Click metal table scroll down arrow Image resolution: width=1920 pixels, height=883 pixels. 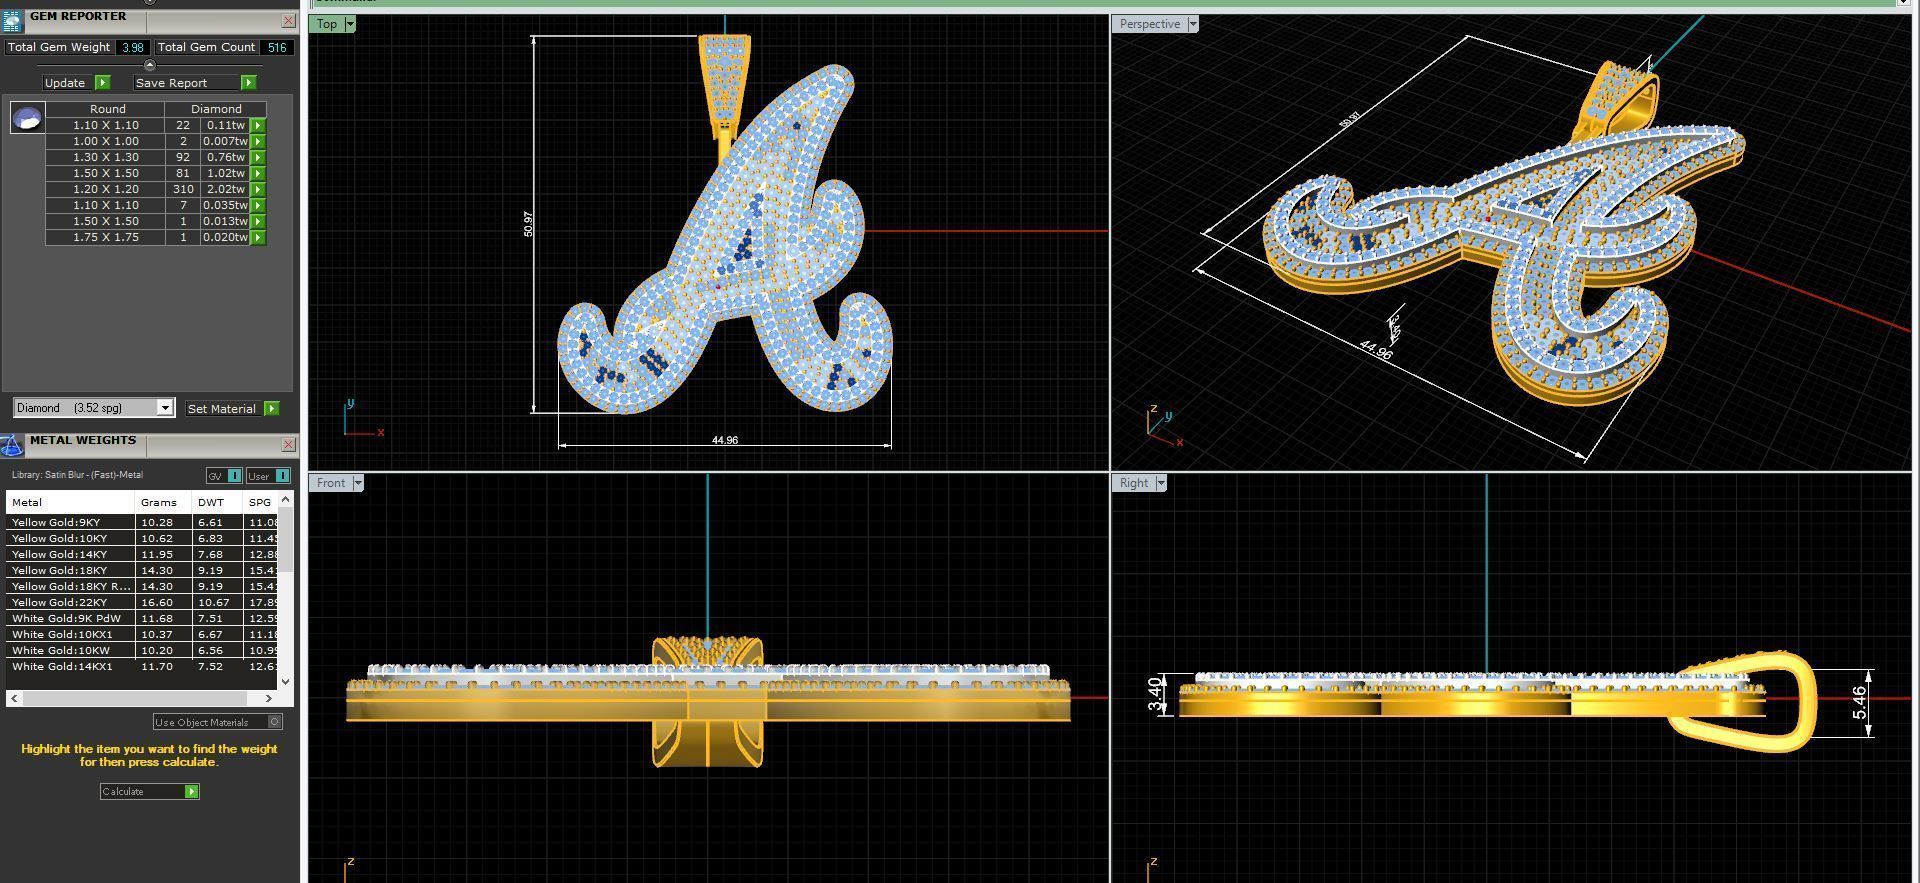click(286, 682)
